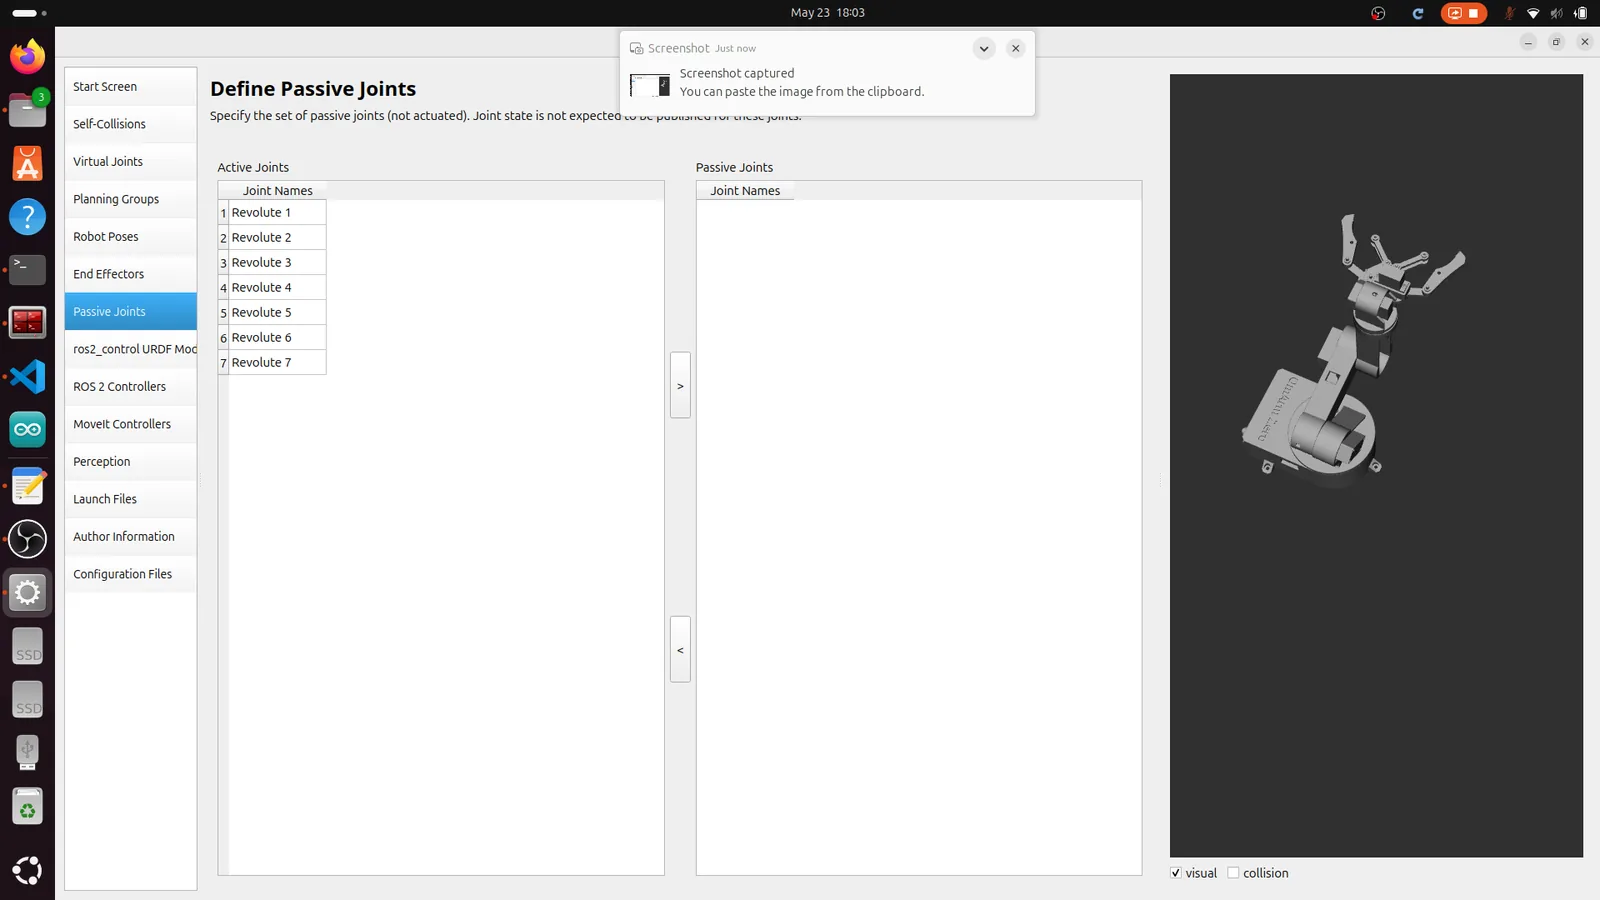This screenshot has height=900, width=1600.
Task: Open OBS Studio from the dock
Action: click(27, 539)
